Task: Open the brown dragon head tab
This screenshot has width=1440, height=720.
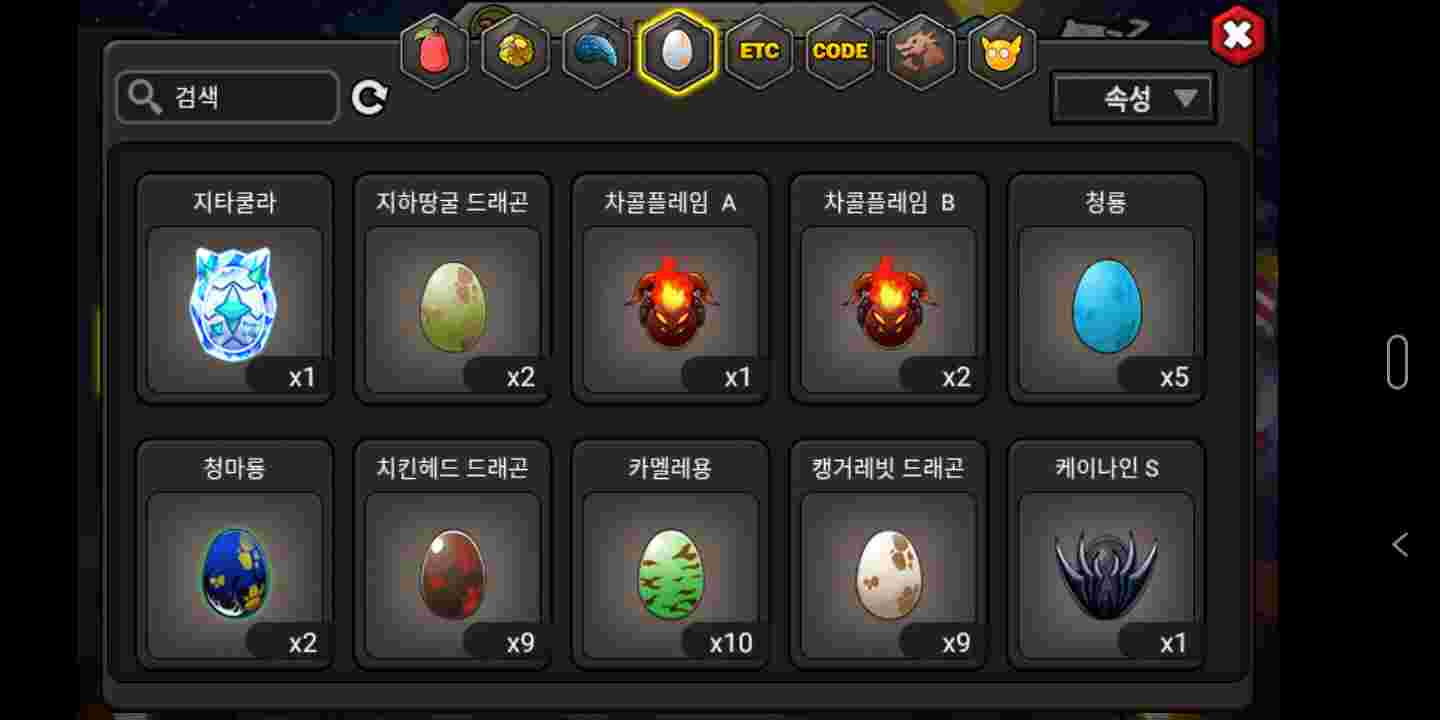Action: pos(921,52)
